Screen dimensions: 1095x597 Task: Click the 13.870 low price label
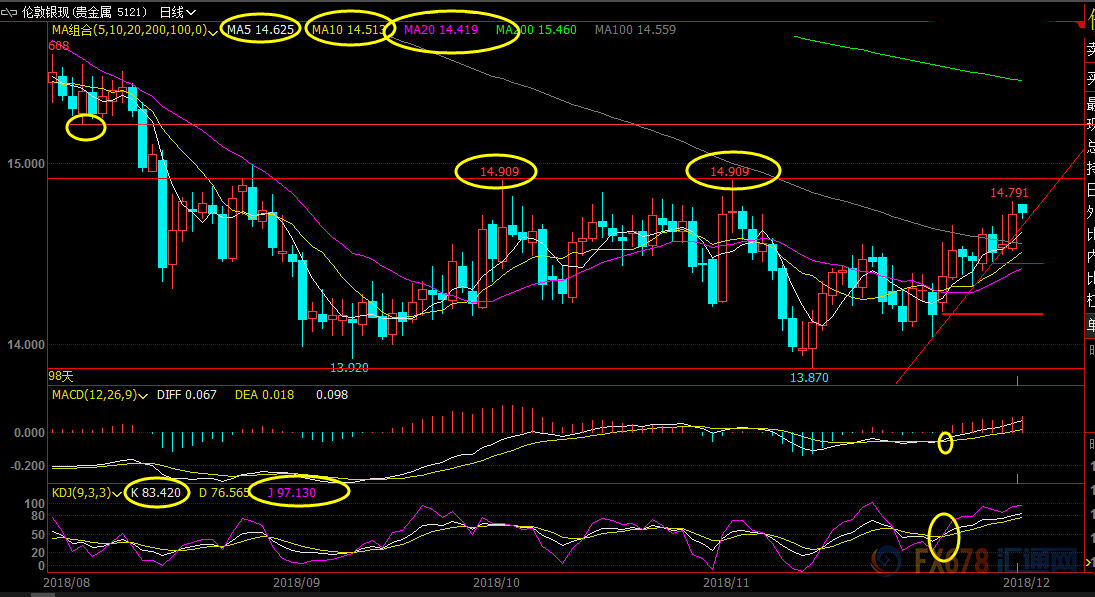click(809, 378)
